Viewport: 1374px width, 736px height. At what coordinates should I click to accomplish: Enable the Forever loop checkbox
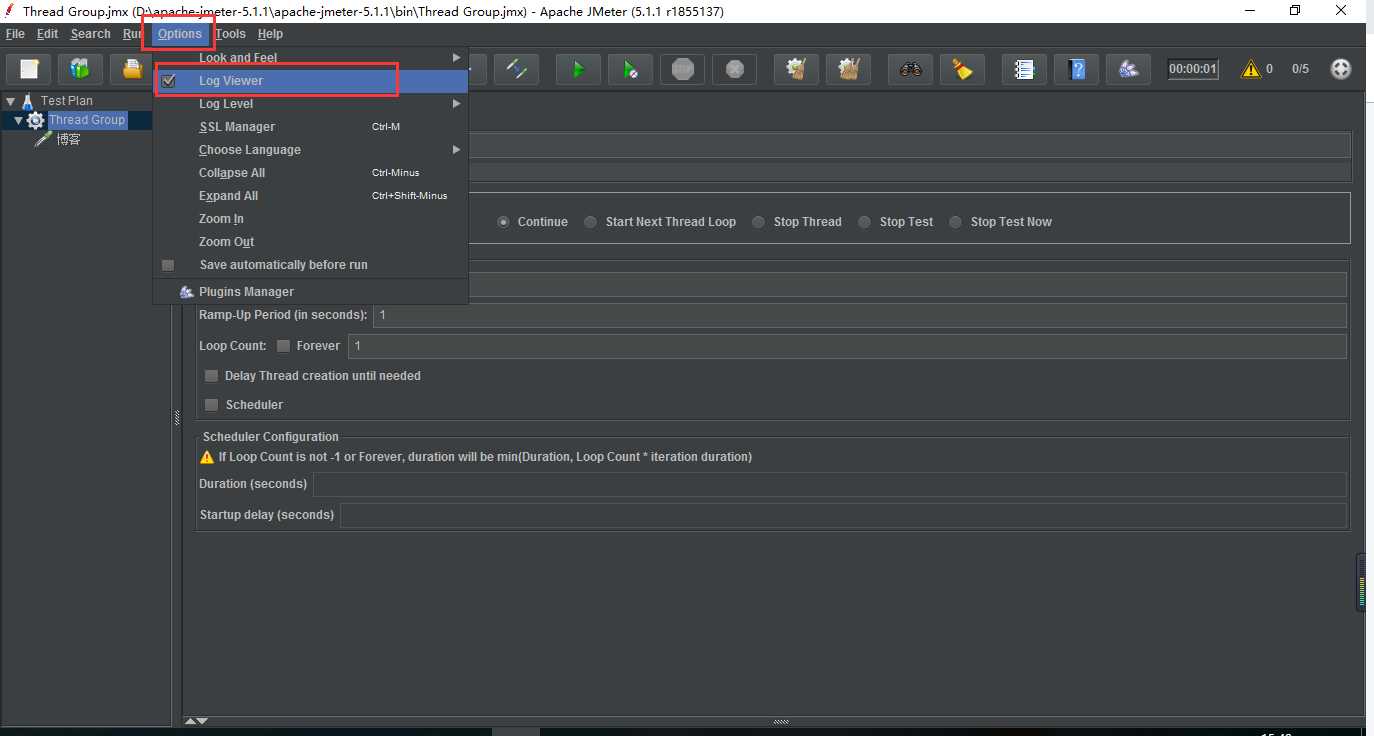tap(284, 346)
